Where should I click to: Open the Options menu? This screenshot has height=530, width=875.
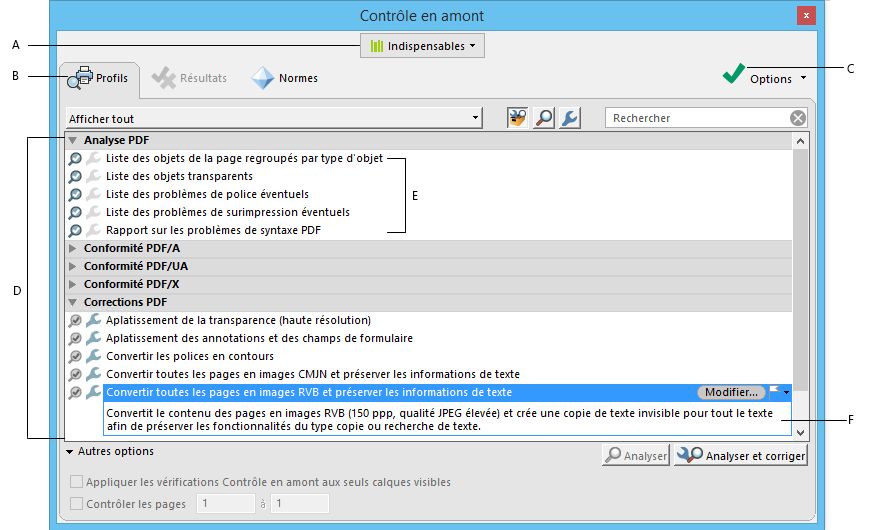pyautogui.click(x=766, y=75)
